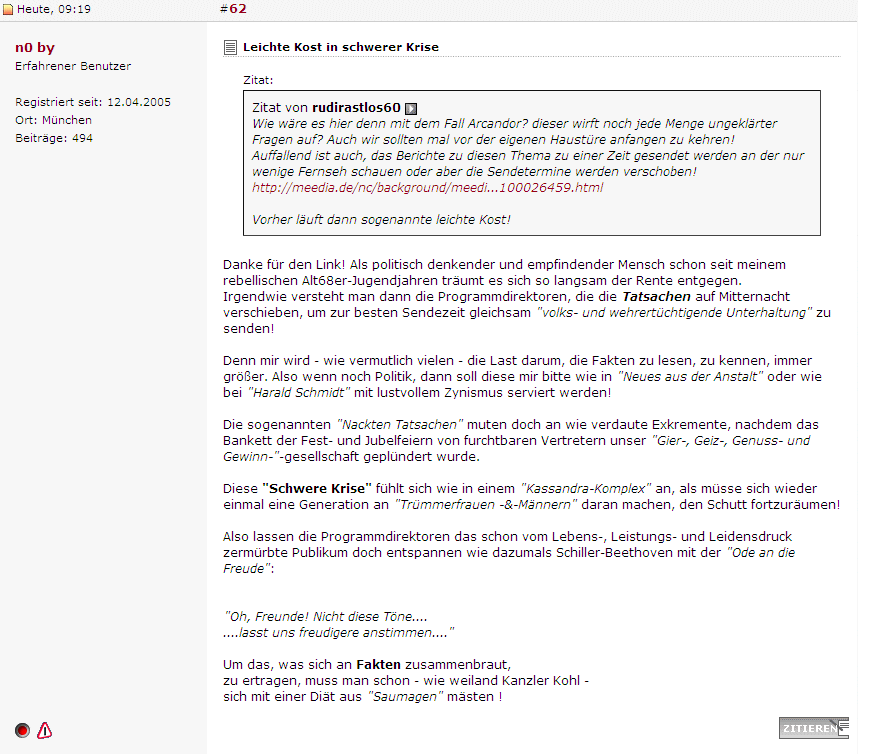This screenshot has height=754, width=870.
Task: Click the Zitieren button
Action: (x=813, y=728)
